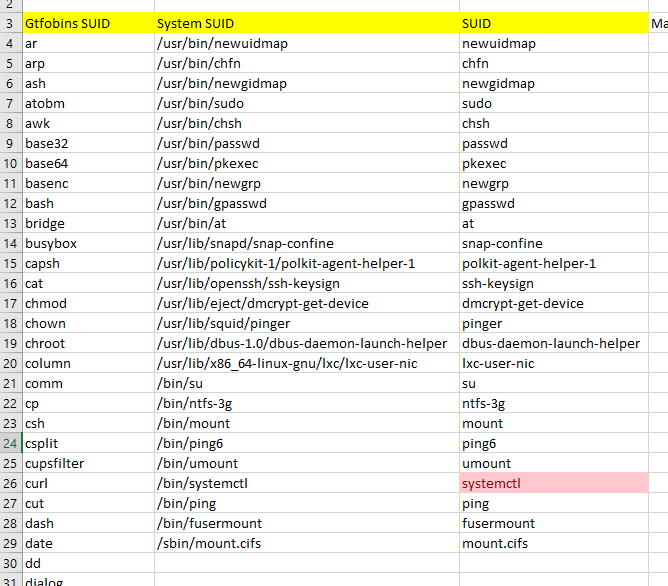
Task: Select the 'base64' cell
Action: 88,164
